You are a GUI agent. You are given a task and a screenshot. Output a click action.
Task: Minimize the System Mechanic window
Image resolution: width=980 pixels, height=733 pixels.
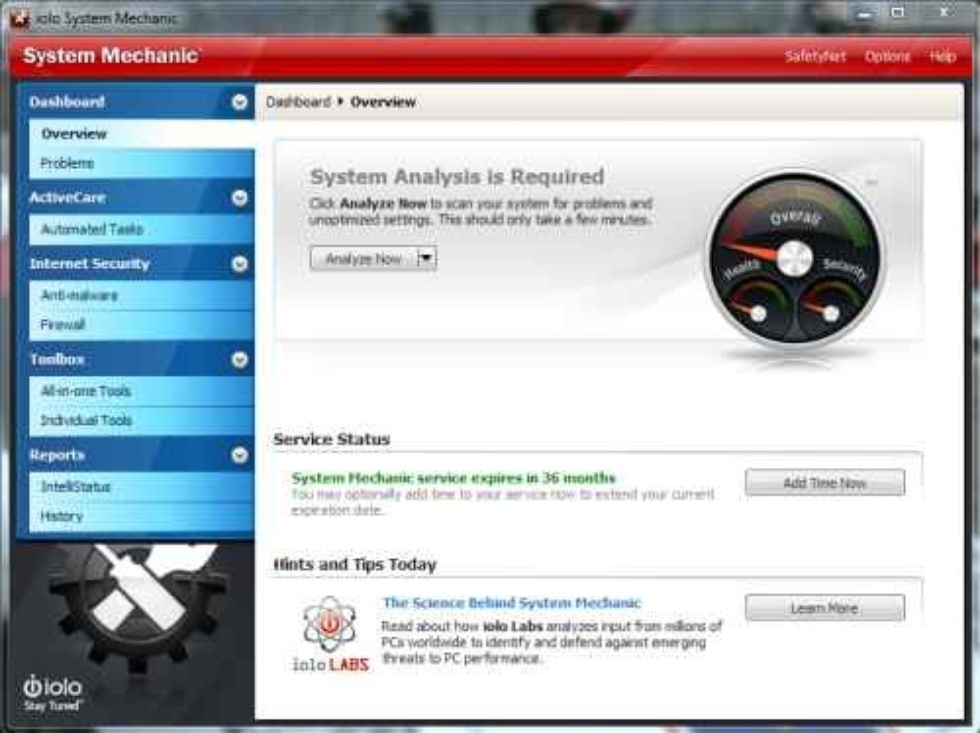coord(864,14)
